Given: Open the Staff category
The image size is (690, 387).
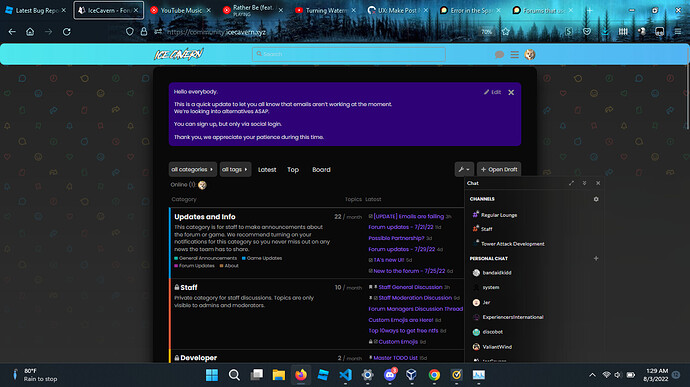Looking at the screenshot, I should point(189,287).
